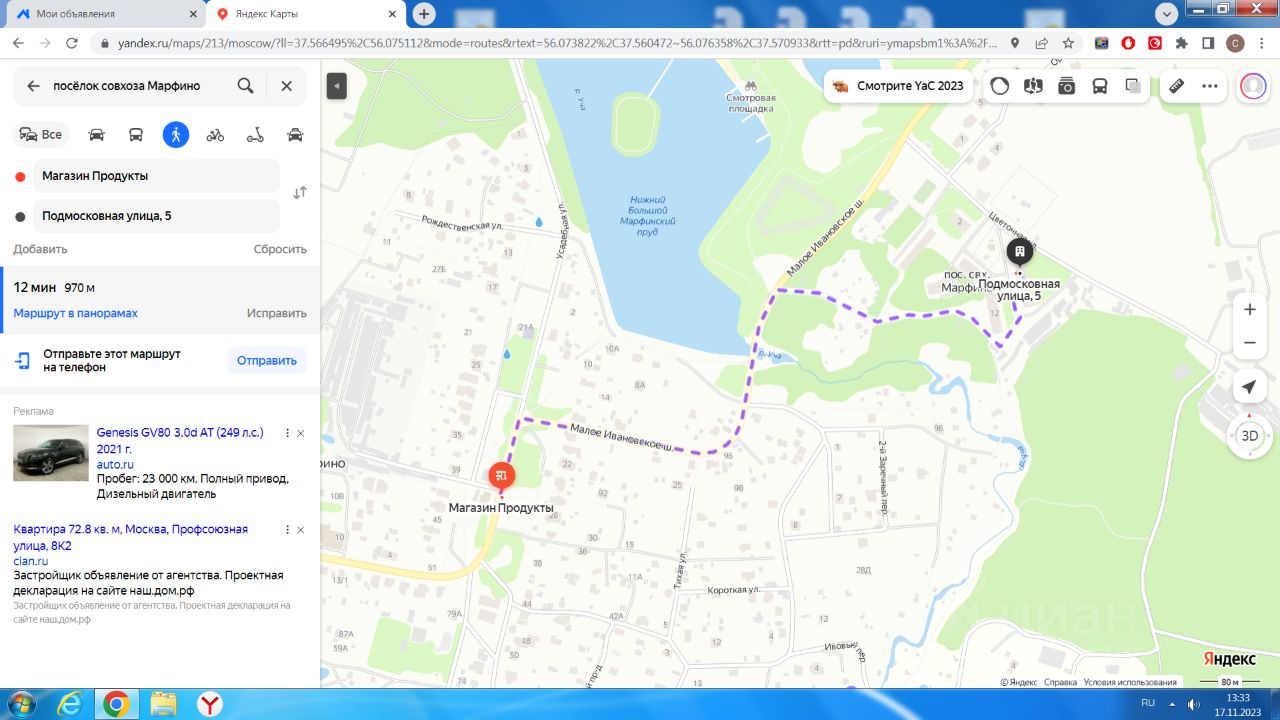Open Yandex browser from taskbar
This screenshot has width=1280, height=720.
pos(210,704)
